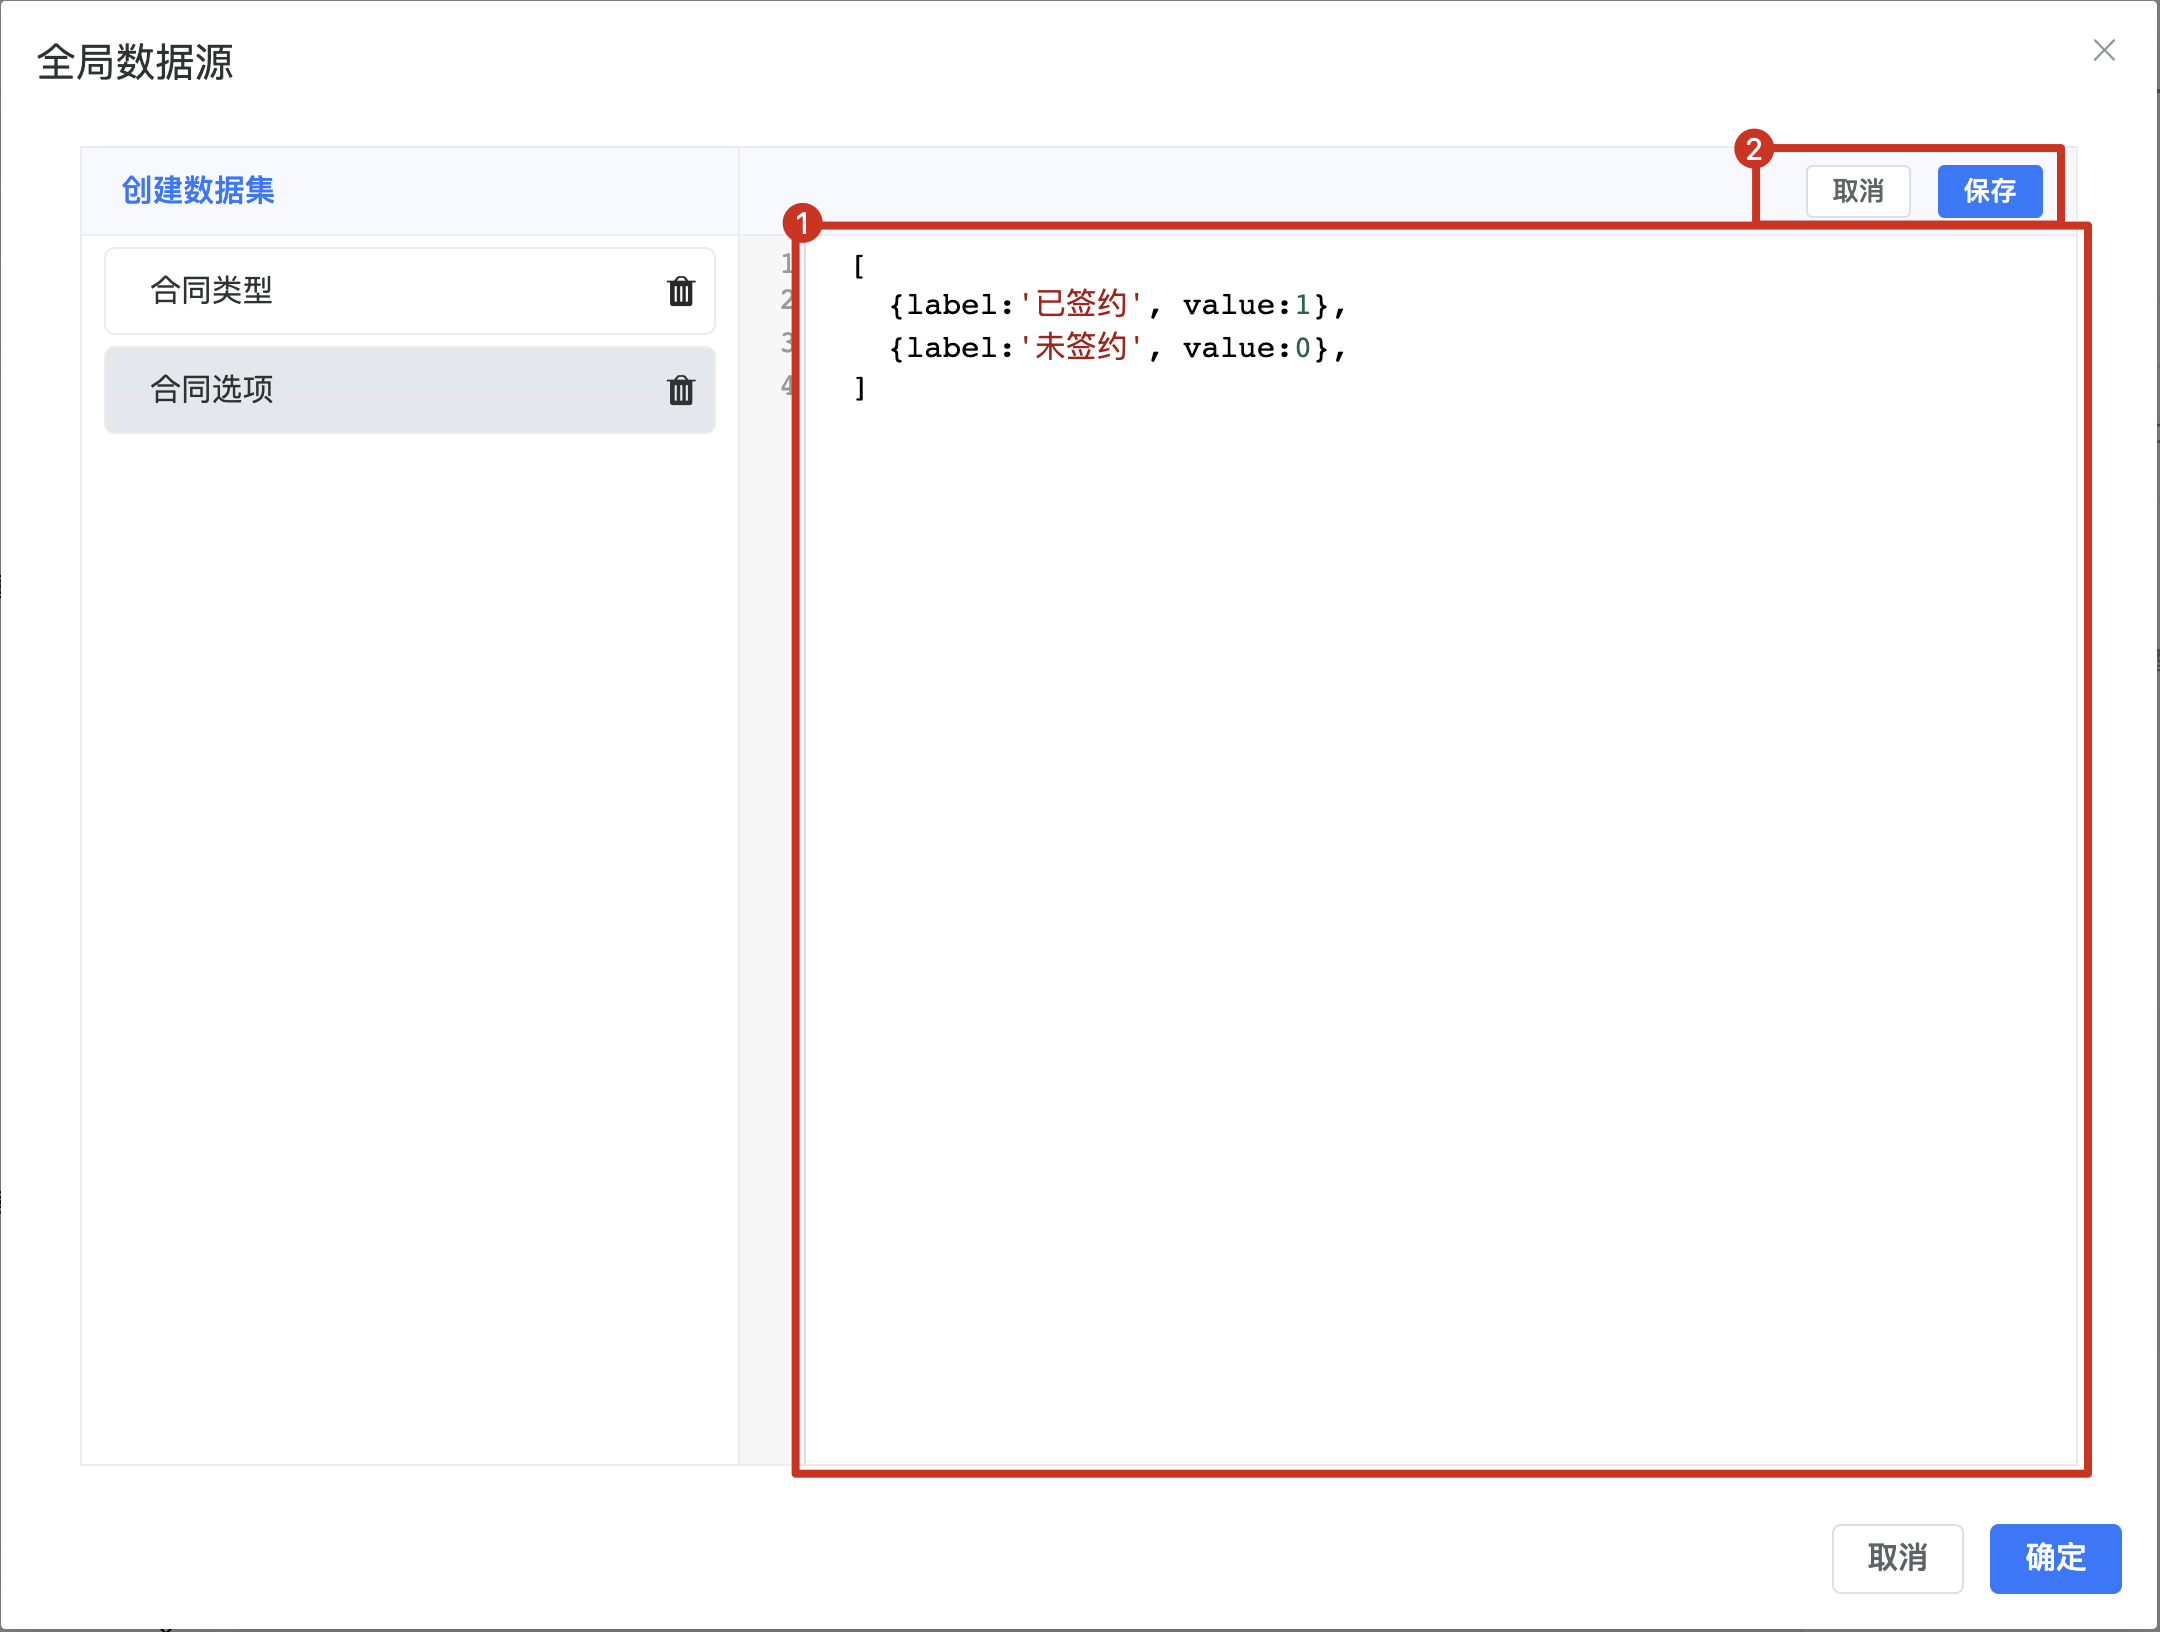Click the 全局数据源 dialog title
The height and width of the screenshot is (1632, 2160).
point(135,62)
